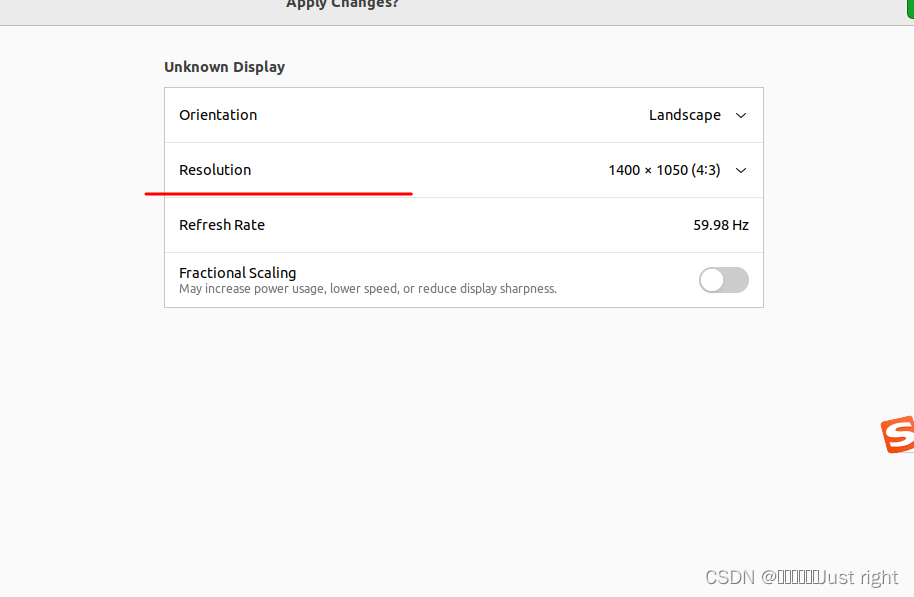Click the Unknown Display heading
The height and width of the screenshot is (597, 914).
pyautogui.click(x=224, y=67)
